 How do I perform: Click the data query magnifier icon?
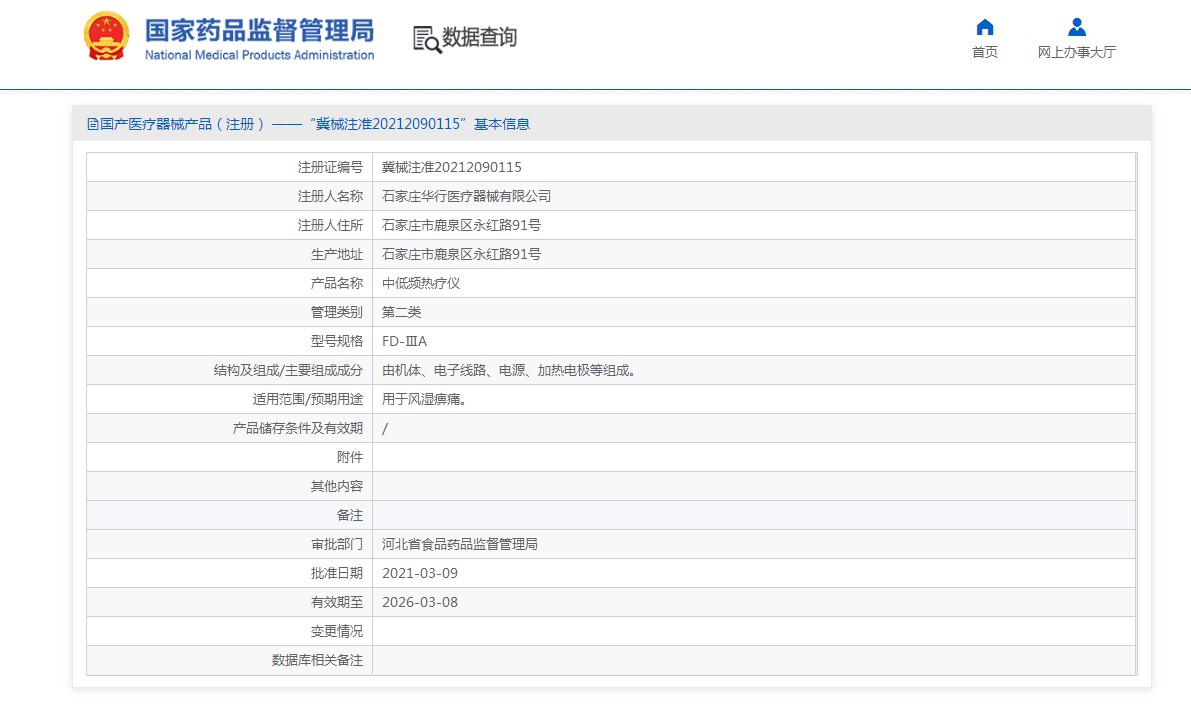pyautogui.click(x=427, y=40)
